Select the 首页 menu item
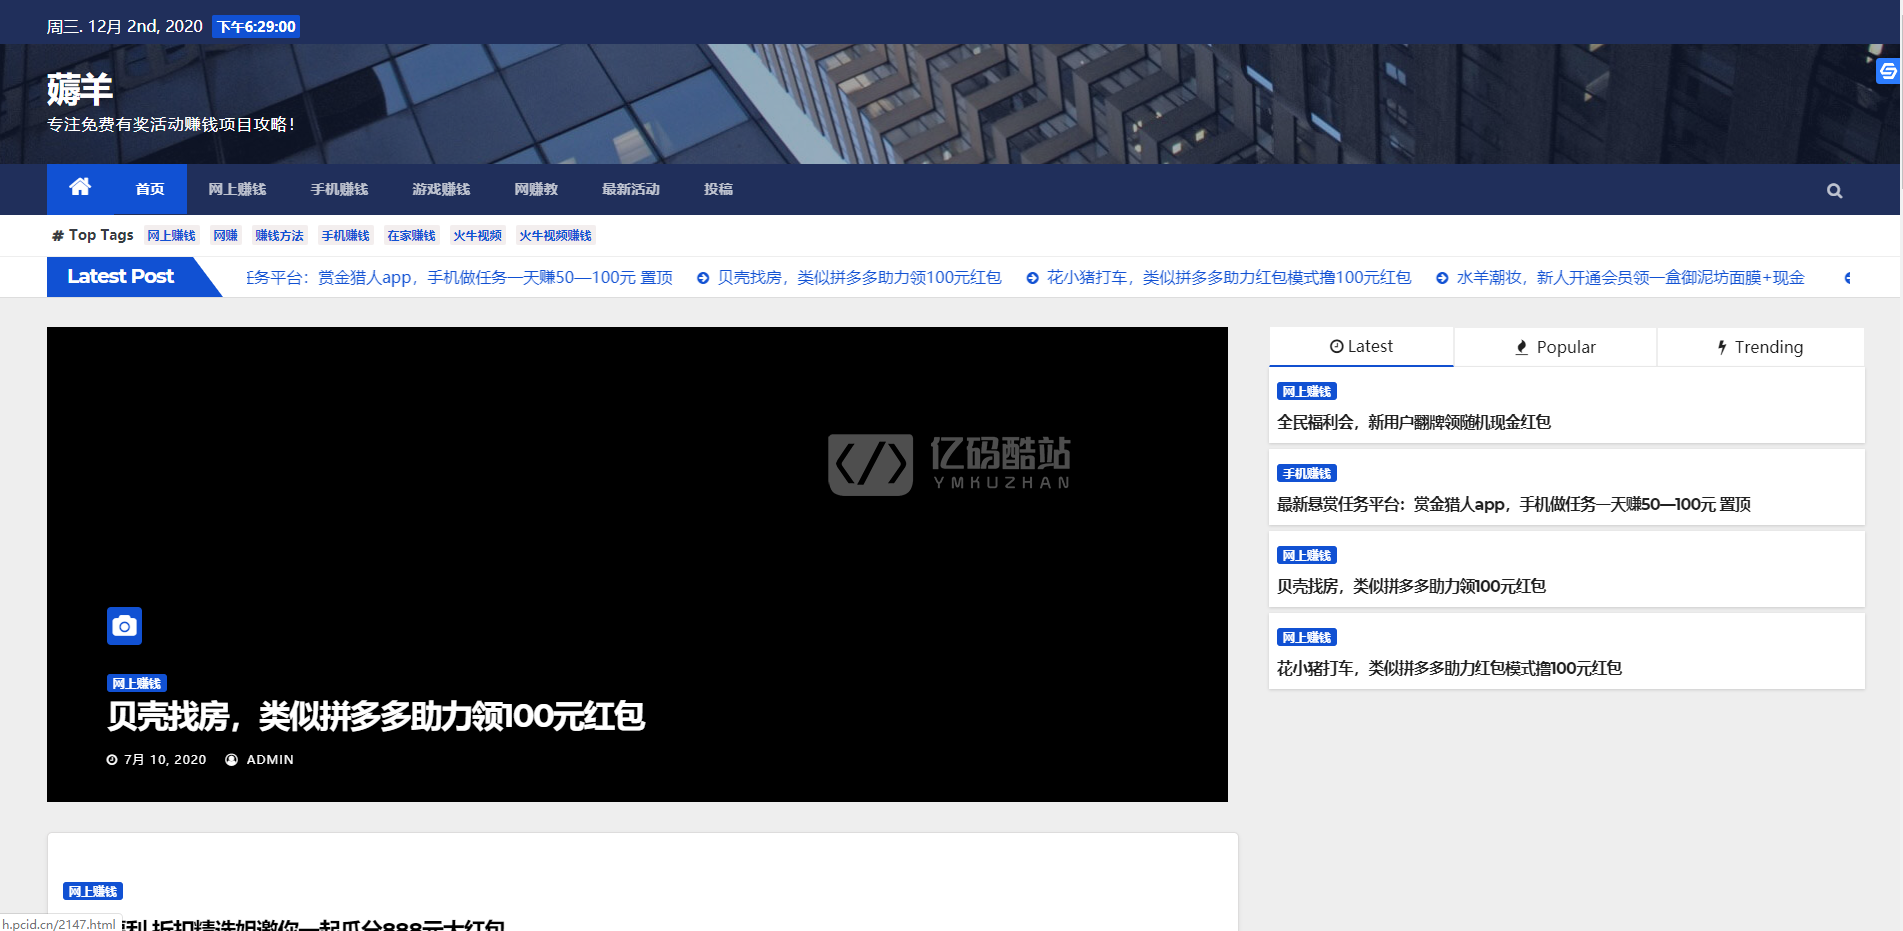Viewport: 1903px width, 931px height. coord(150,189)
